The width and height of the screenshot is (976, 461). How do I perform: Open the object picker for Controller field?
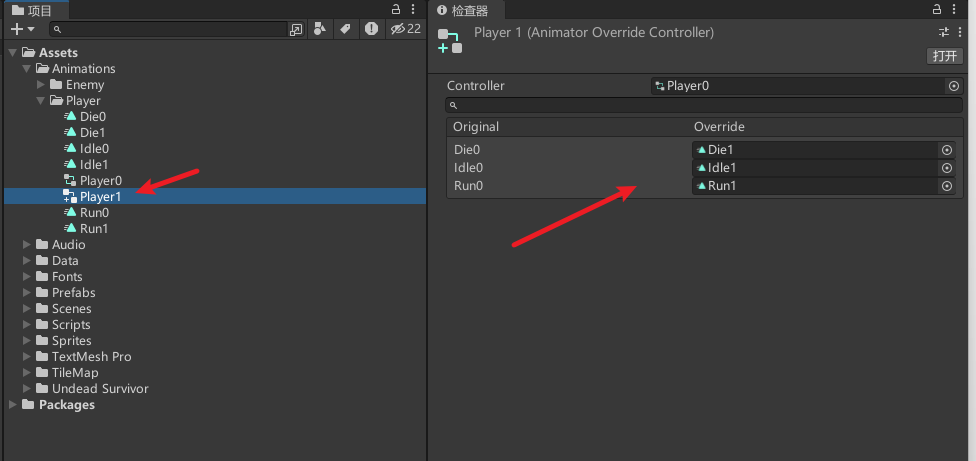(953, 86)
